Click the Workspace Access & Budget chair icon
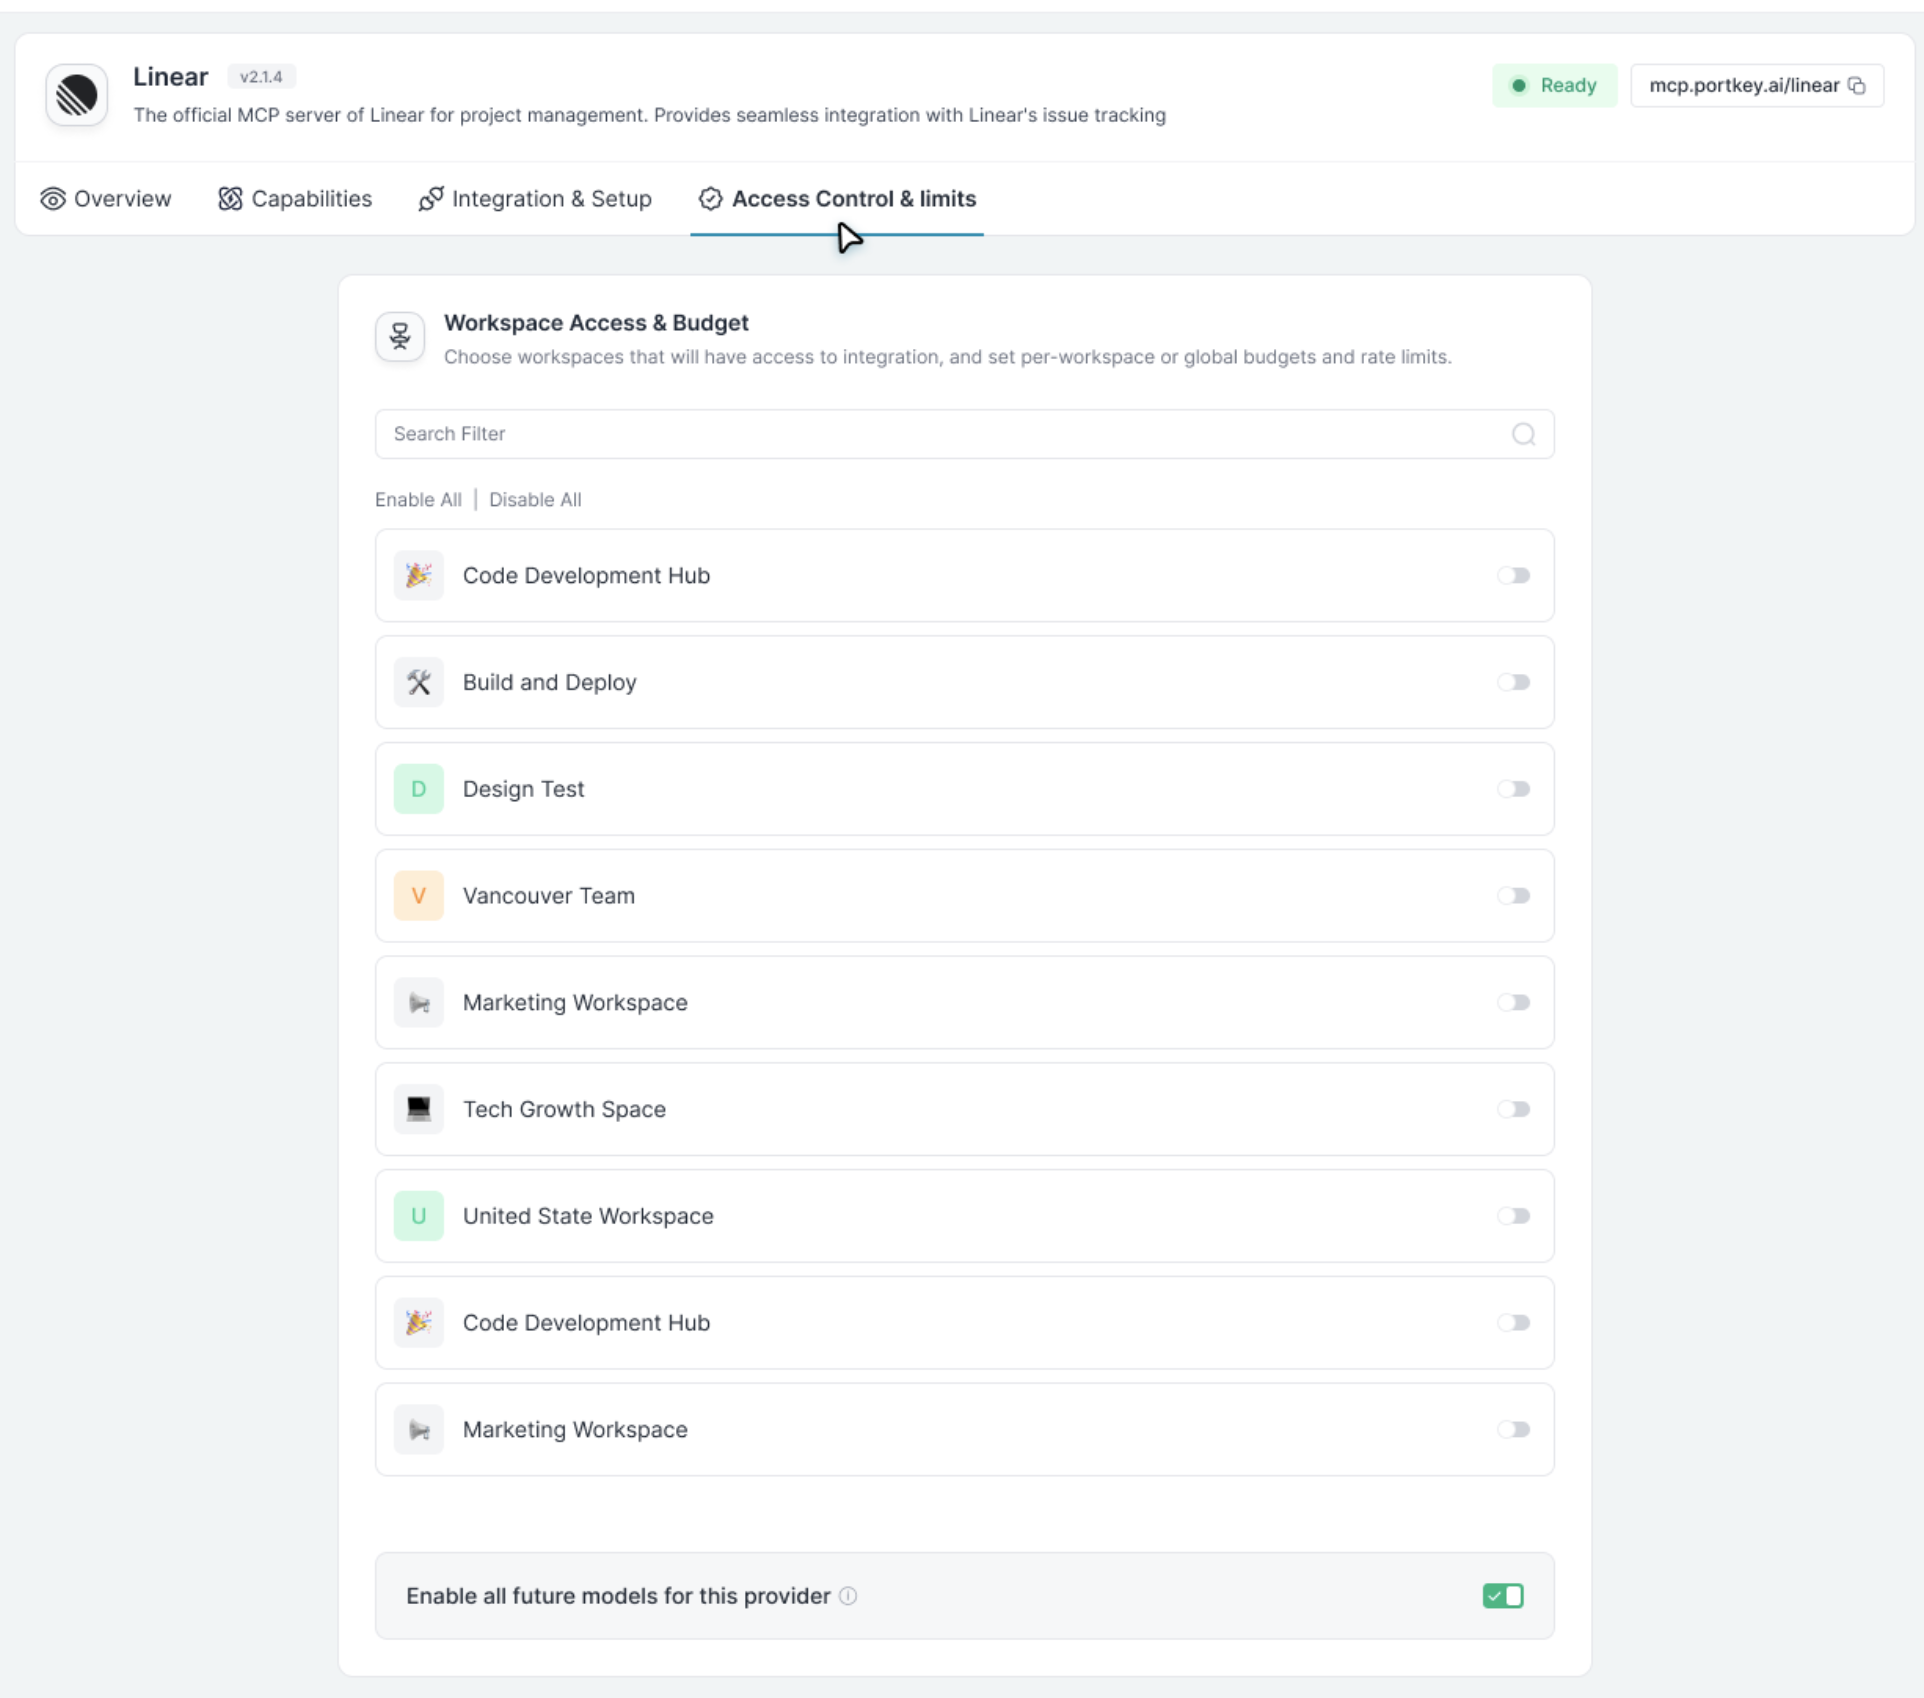 click(x=399, y=336)
